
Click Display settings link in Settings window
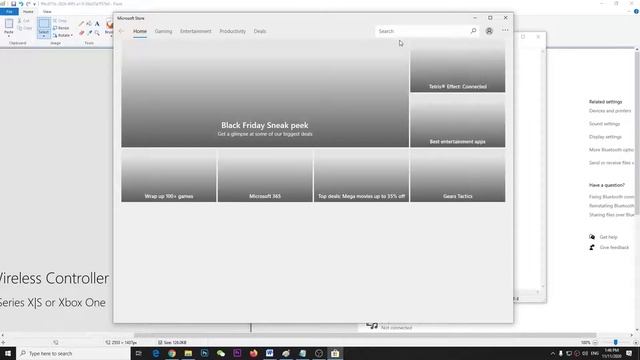tap(605, 137)
